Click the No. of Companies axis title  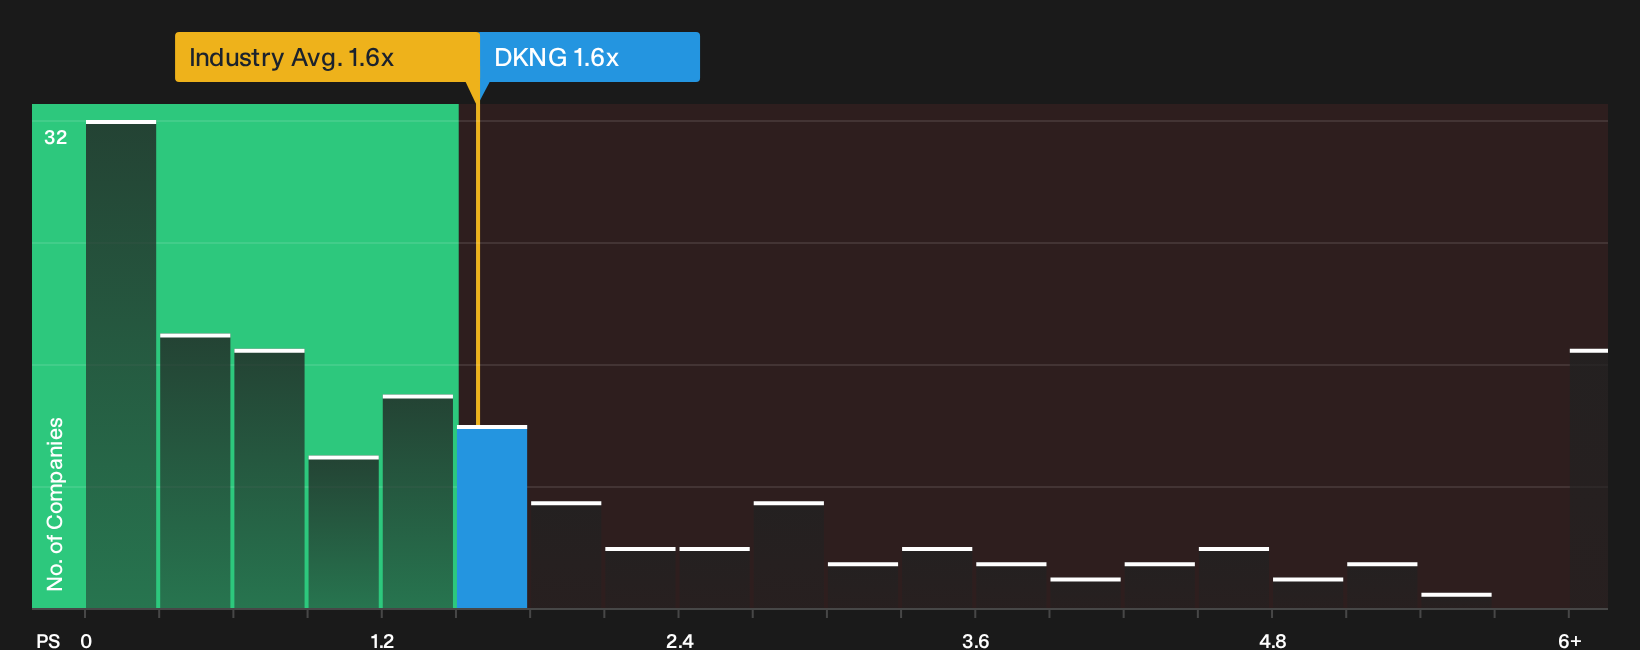(55, 504)
